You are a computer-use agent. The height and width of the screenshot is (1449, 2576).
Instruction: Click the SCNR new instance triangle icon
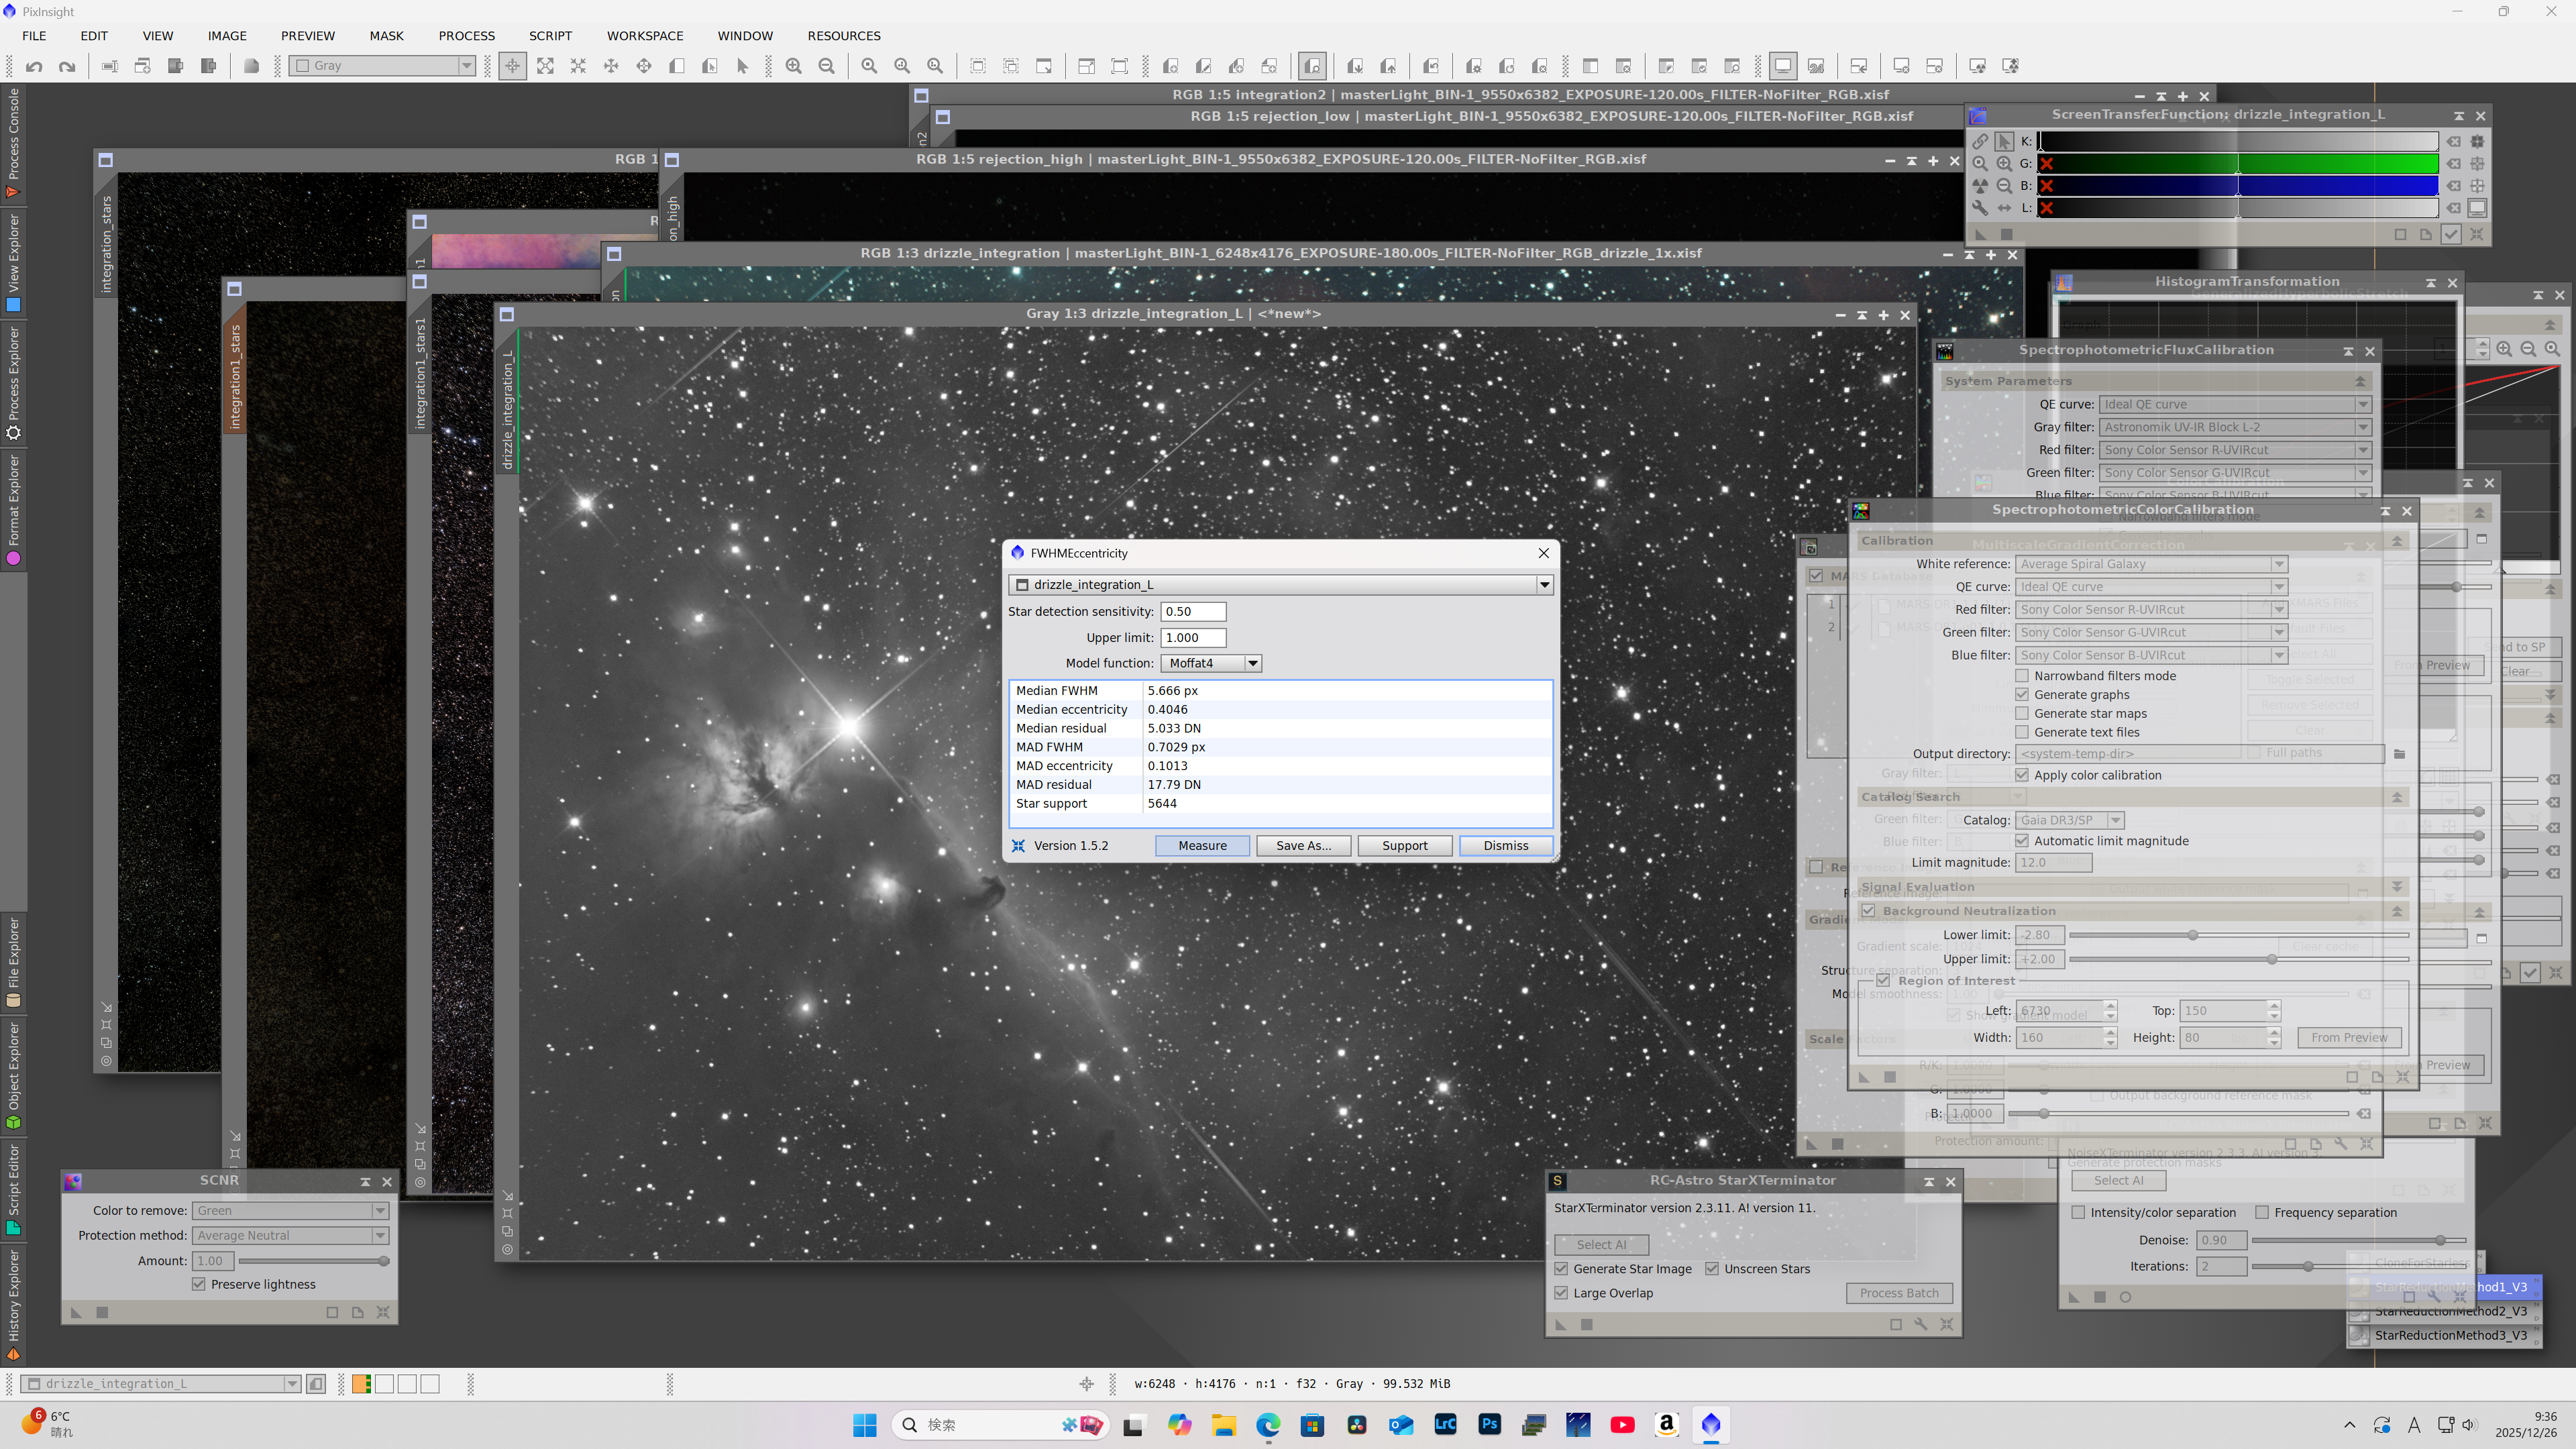(76, 1312)
